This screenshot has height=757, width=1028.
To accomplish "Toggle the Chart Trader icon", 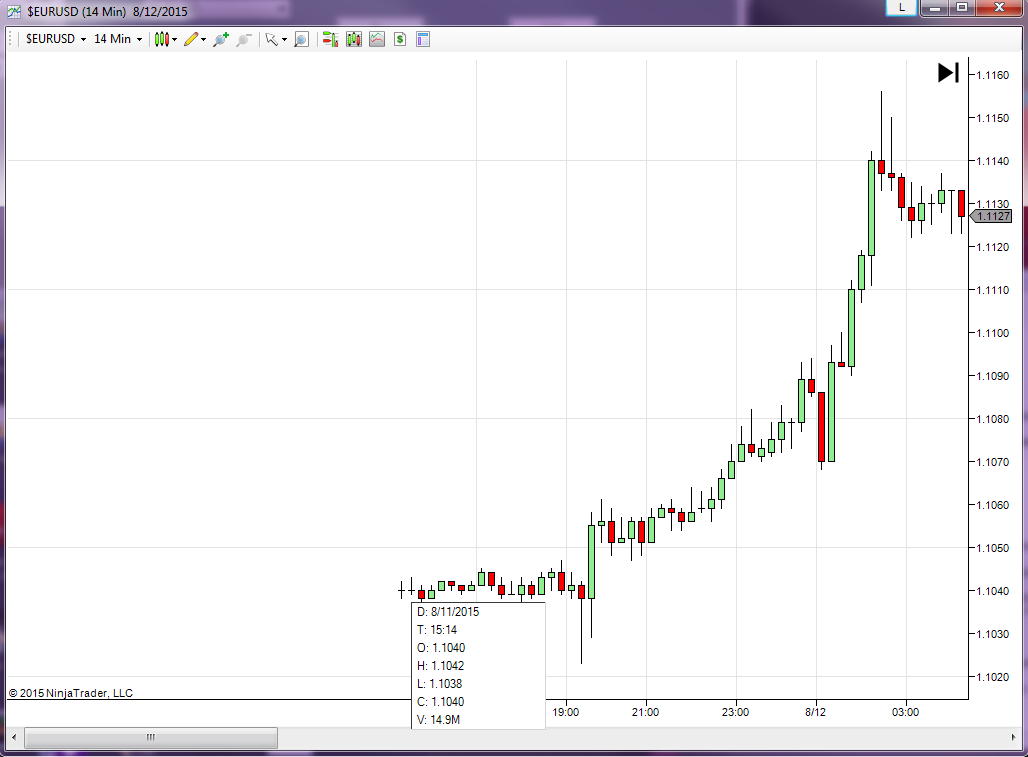I will click(x=330, y=39).
